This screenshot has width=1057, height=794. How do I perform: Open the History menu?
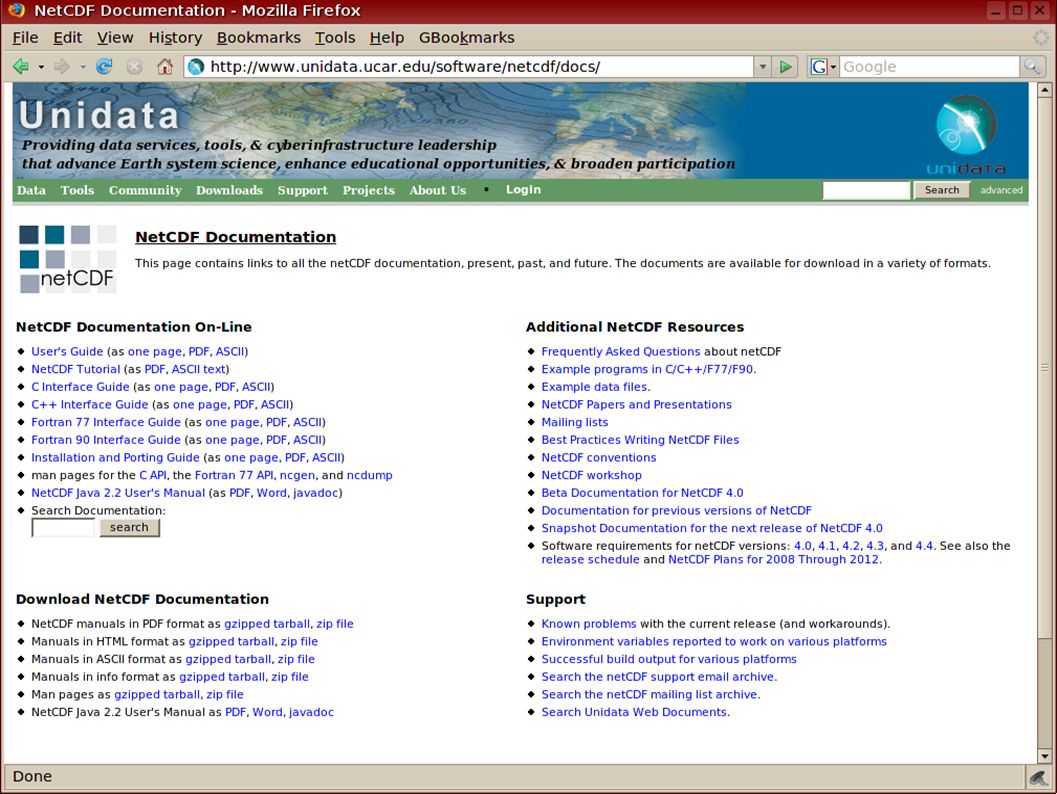point(175,38)
